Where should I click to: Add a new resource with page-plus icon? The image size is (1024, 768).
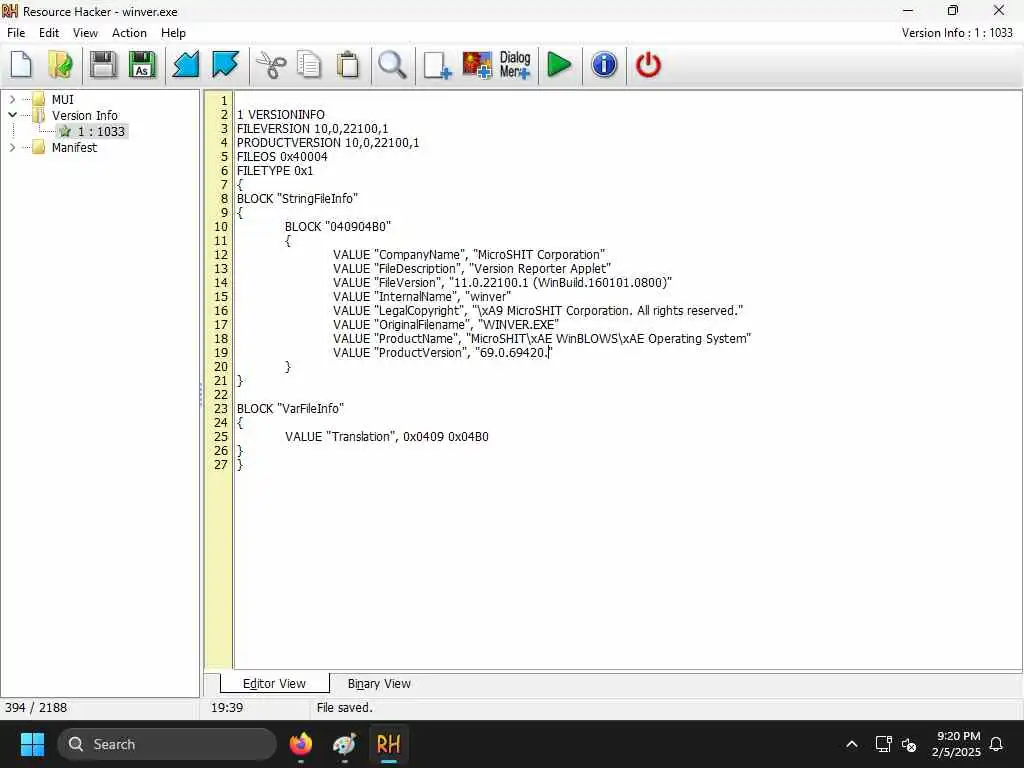[437, 65]
